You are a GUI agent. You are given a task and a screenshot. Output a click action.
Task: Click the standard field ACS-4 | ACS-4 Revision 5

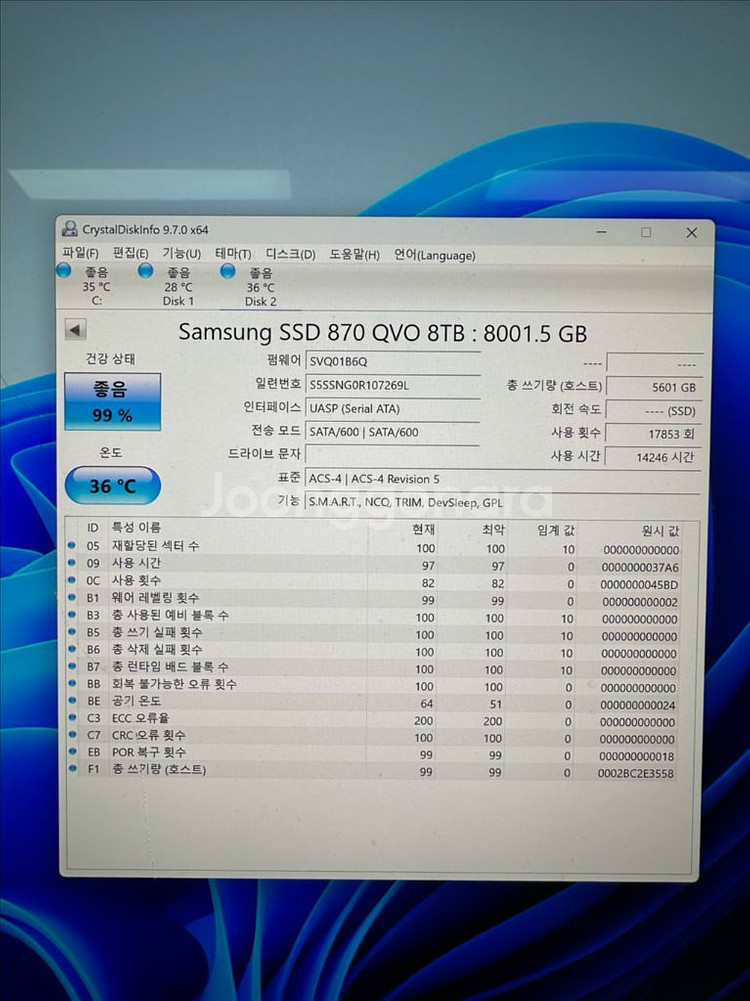click(503, 479)
